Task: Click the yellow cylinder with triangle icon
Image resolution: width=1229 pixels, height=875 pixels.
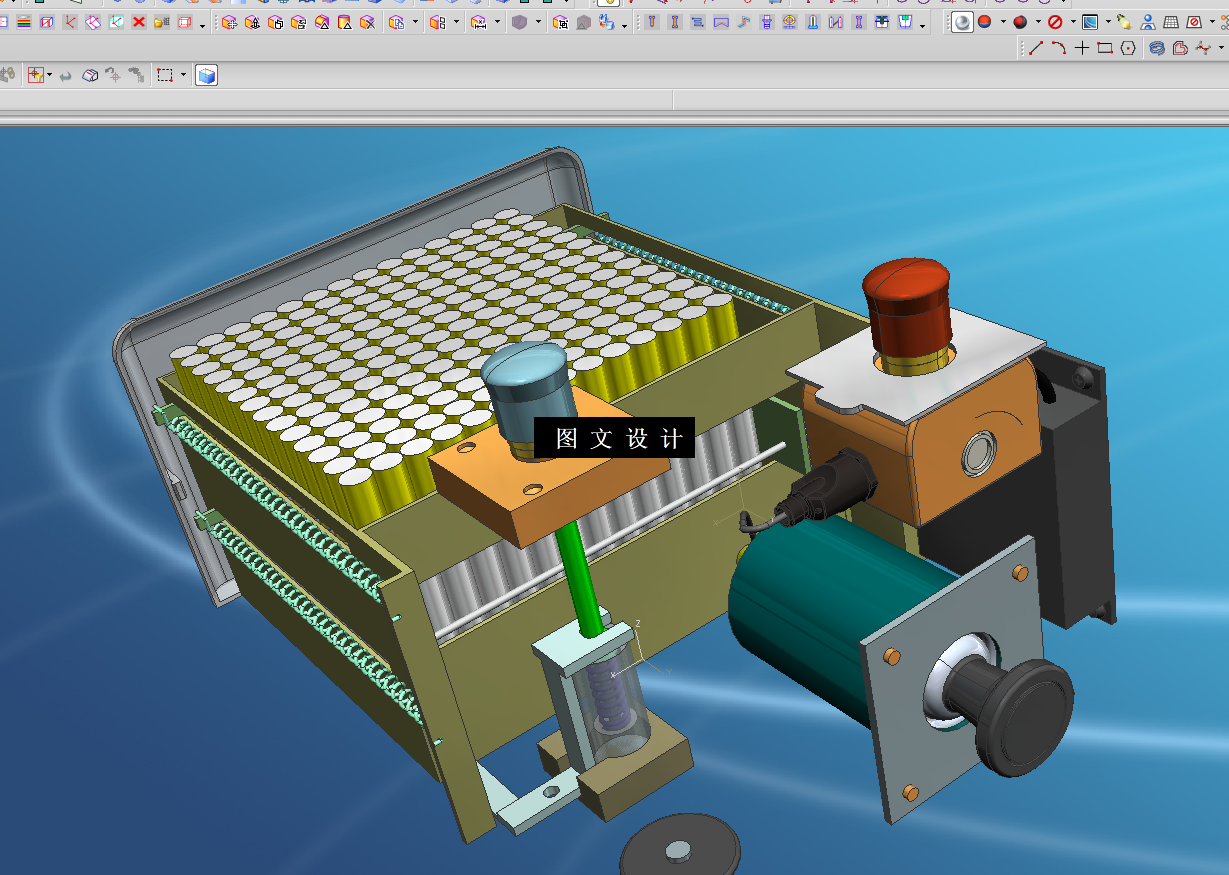Action: 344,22
